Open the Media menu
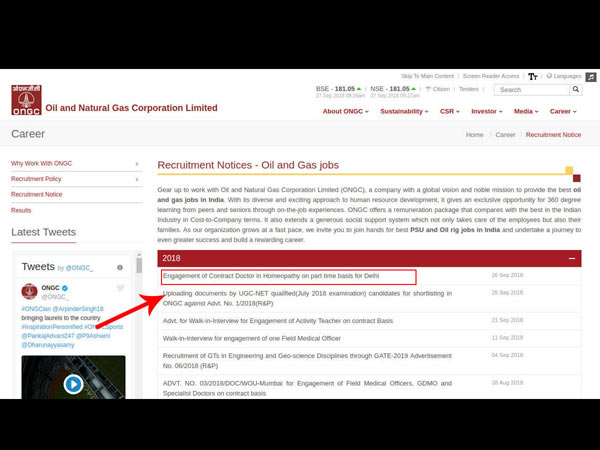600x450 pixels. [x=526, y=111]
